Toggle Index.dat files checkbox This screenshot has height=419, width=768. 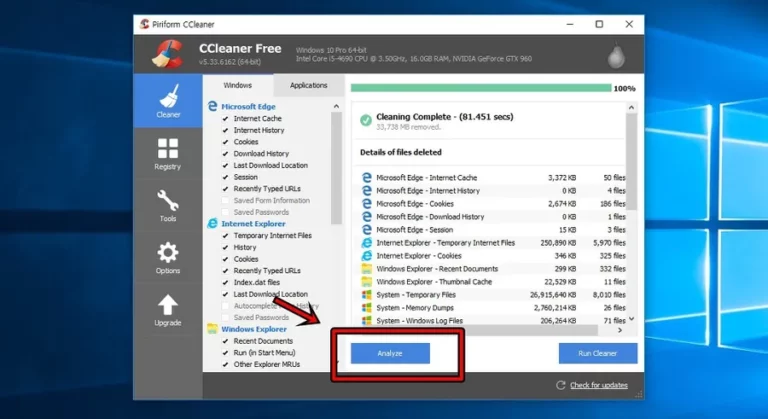point(225,282)
